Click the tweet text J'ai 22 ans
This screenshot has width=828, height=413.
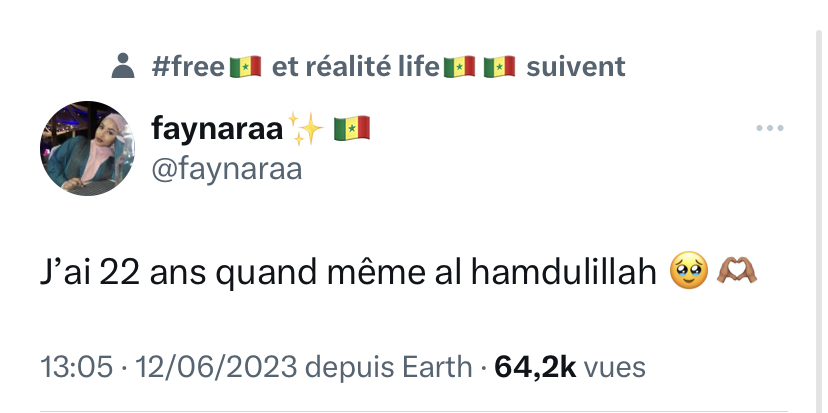pyautogui.click(x=123, y=273)
